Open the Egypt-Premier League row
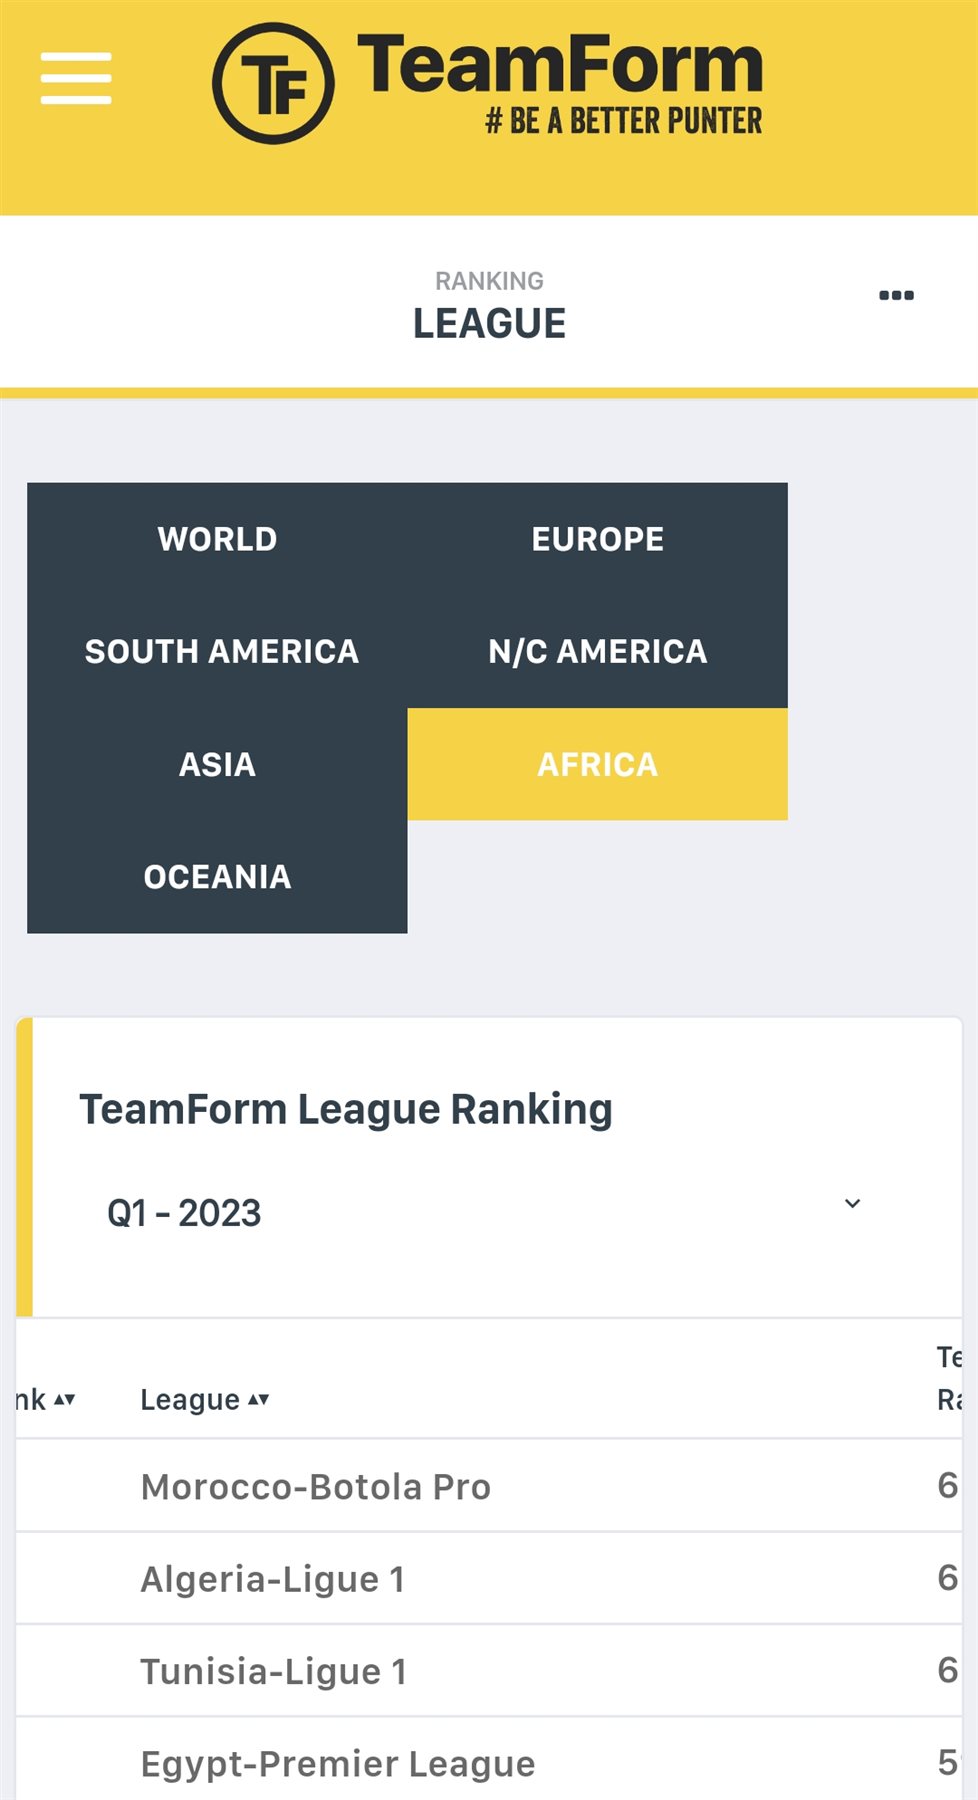This screenshot has height=1800, width=978. coord(338,1763)
